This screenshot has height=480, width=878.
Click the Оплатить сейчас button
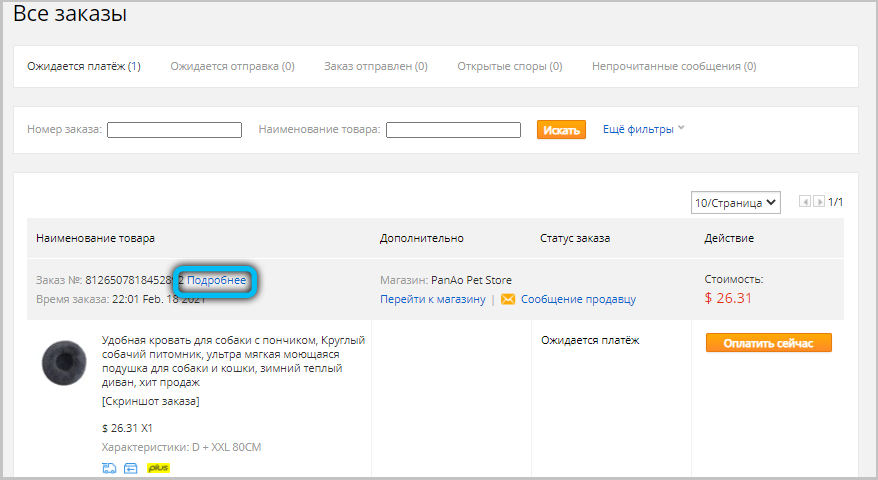pos(768,343)
